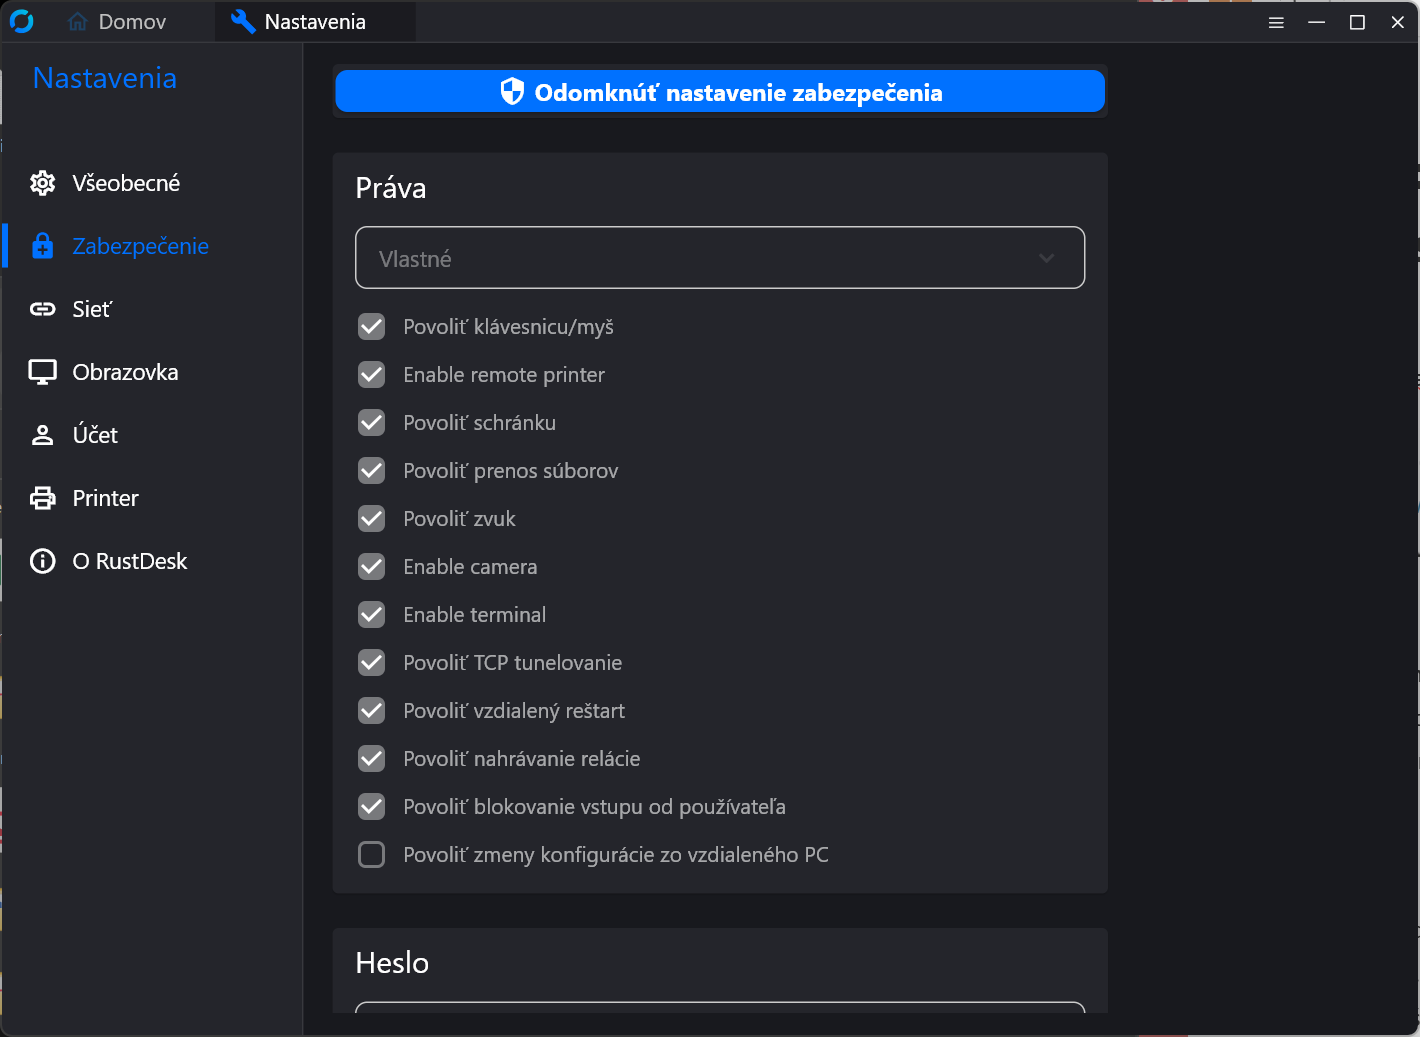The height and width of the screenshot is (1037, 1420).
Task: Disable the Enable remote printer checkbox
Action: 371,375
